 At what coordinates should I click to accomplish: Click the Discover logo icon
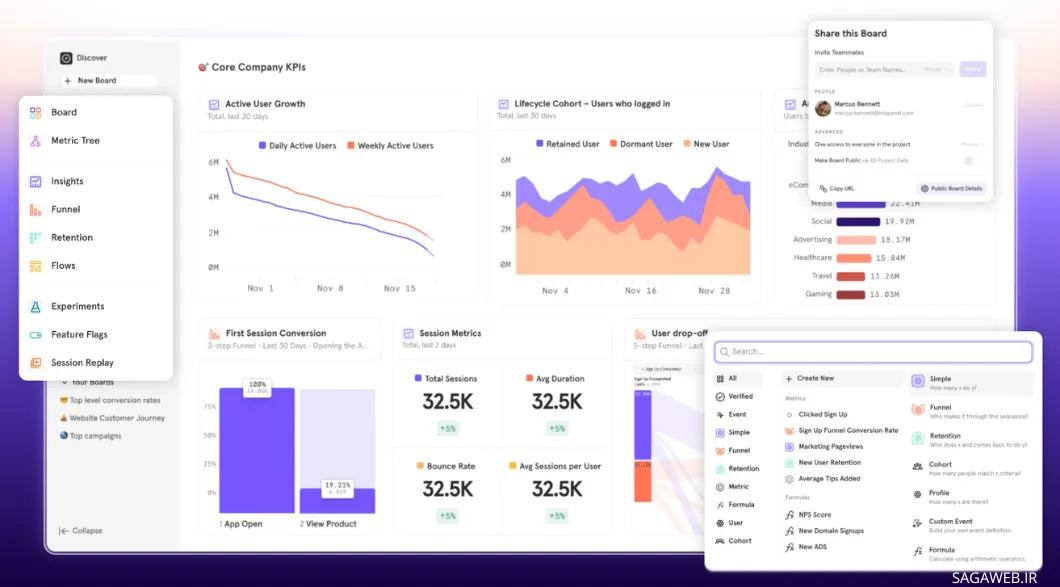pos(66,58)
